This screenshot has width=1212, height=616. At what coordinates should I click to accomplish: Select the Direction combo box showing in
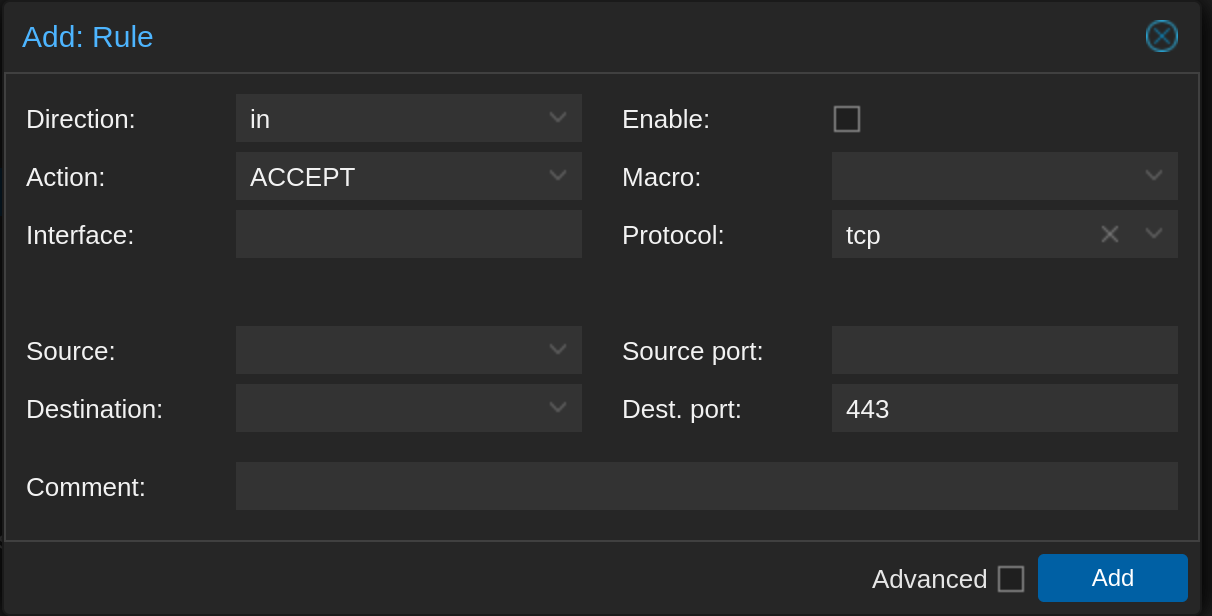point(409,118)
